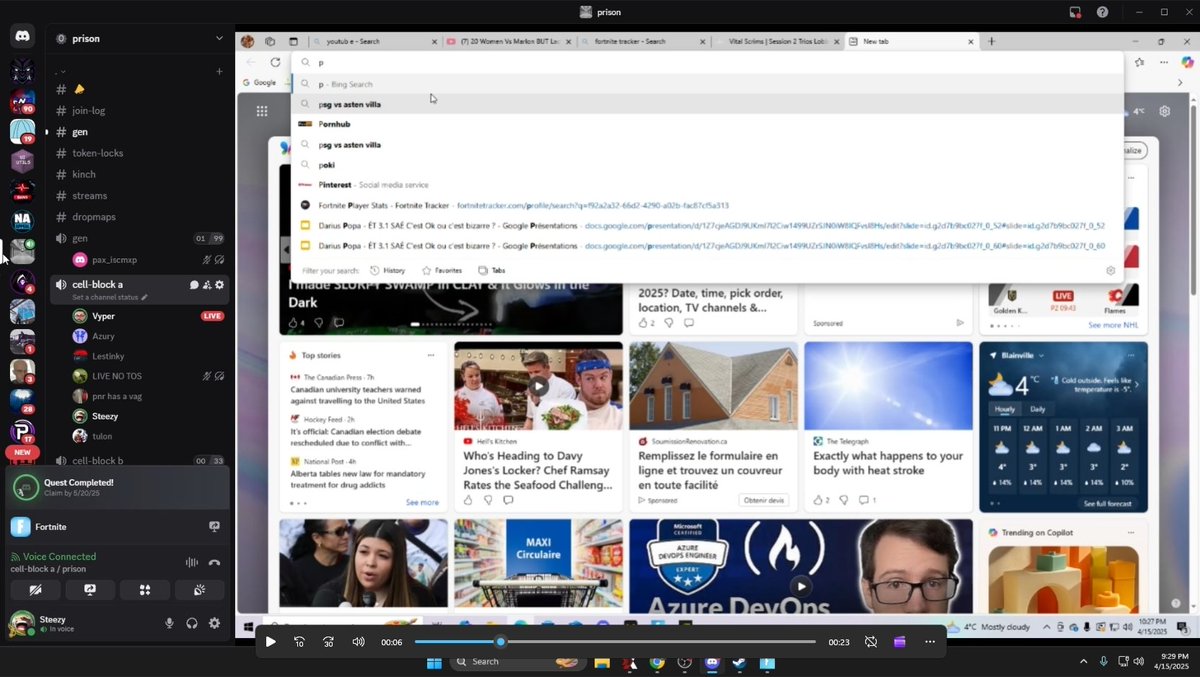This screenshot has width=1200, height=677.
Task: Skip back 10 seconds
Action: (299, 642)
